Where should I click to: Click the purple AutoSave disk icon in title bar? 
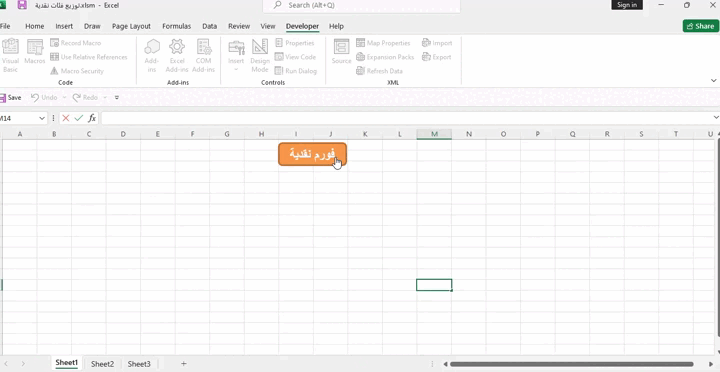pyautogui.click(x=22, y=6)
